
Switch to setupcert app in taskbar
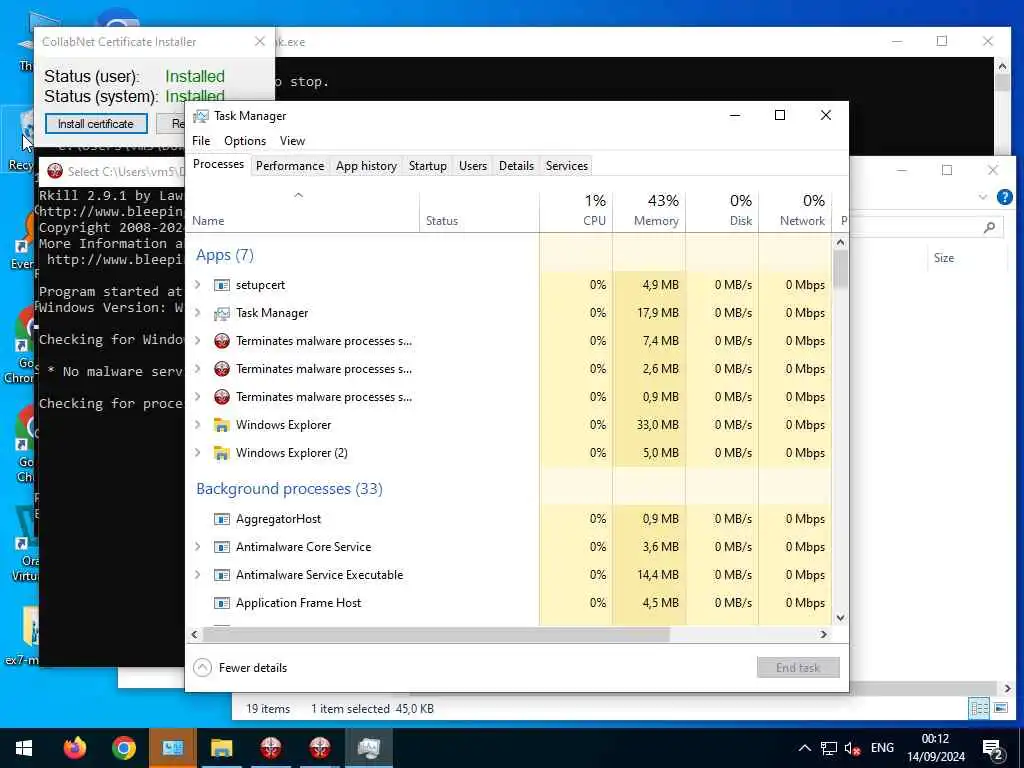[x=172, y=748]
